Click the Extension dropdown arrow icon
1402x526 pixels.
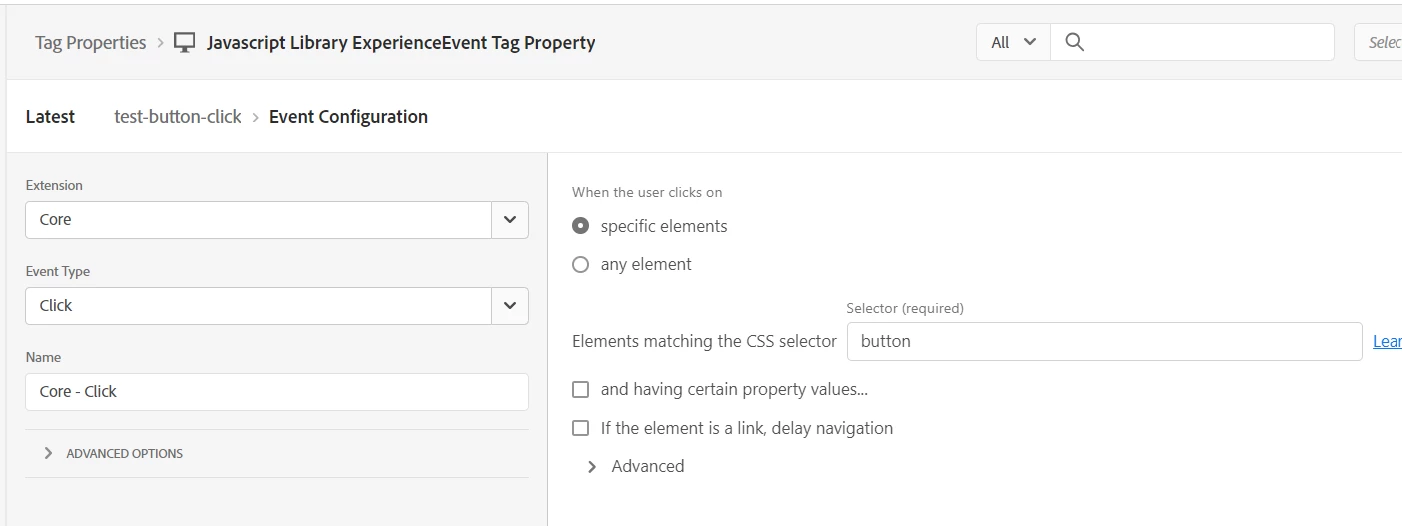coord(510,220)
